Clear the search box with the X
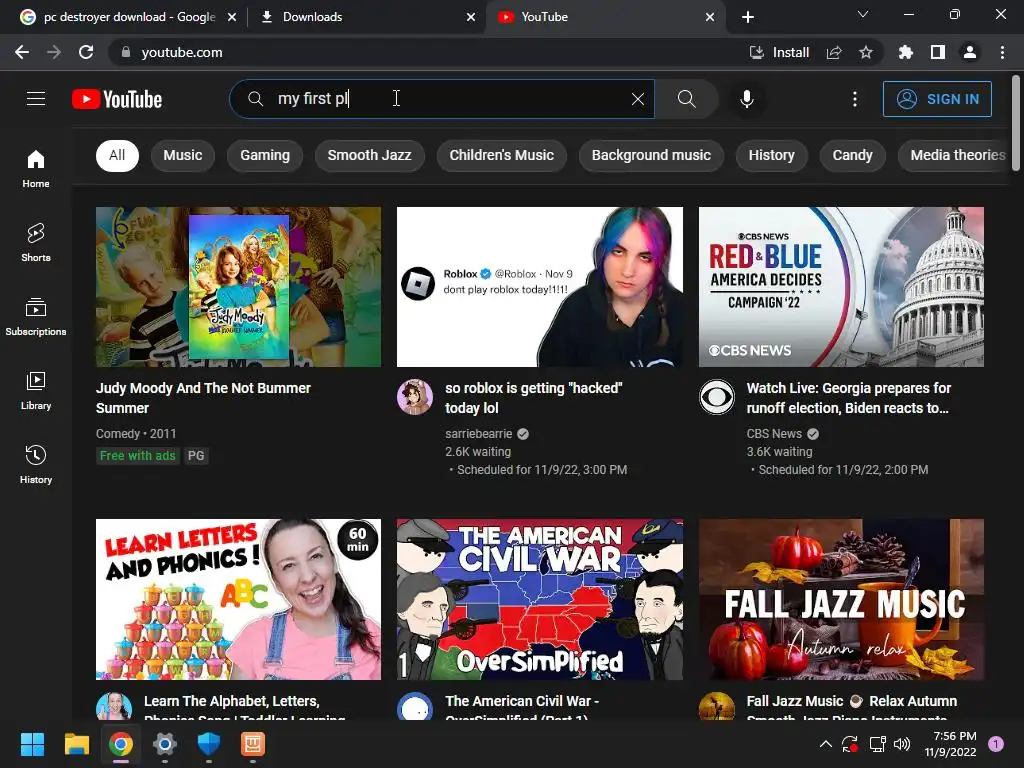Image resolution: width=1024 pixels, height=768 pixels. point(638,99)
